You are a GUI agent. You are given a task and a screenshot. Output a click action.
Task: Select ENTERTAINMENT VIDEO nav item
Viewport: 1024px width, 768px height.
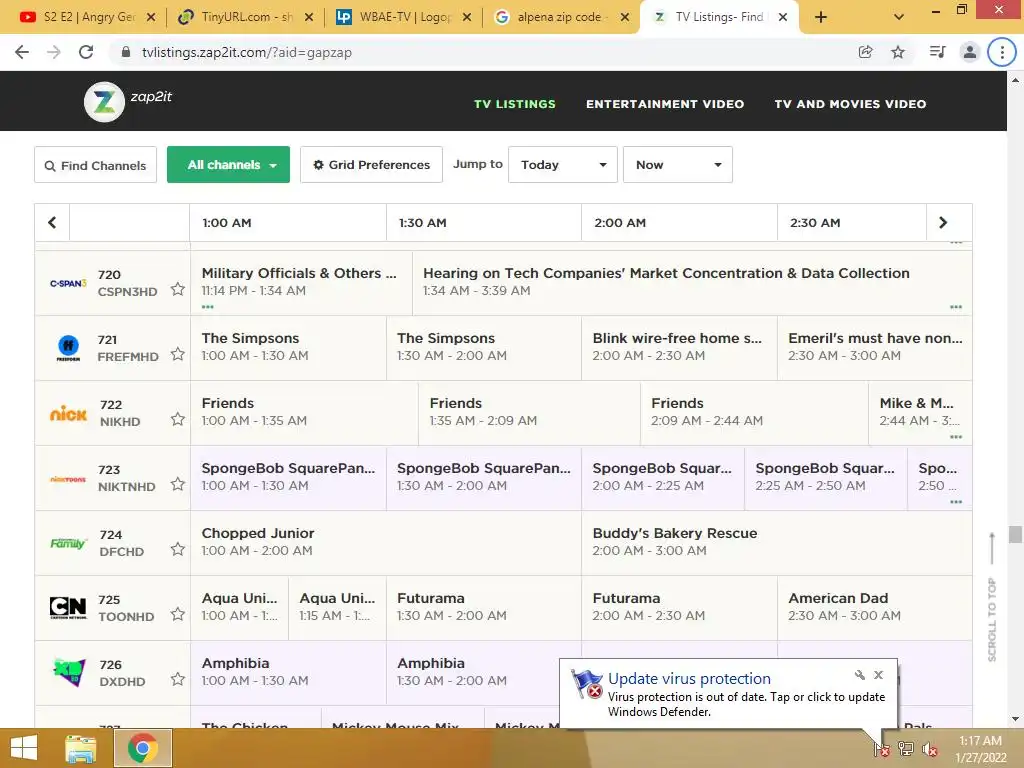pyautogui.click(x=665, y=104)
